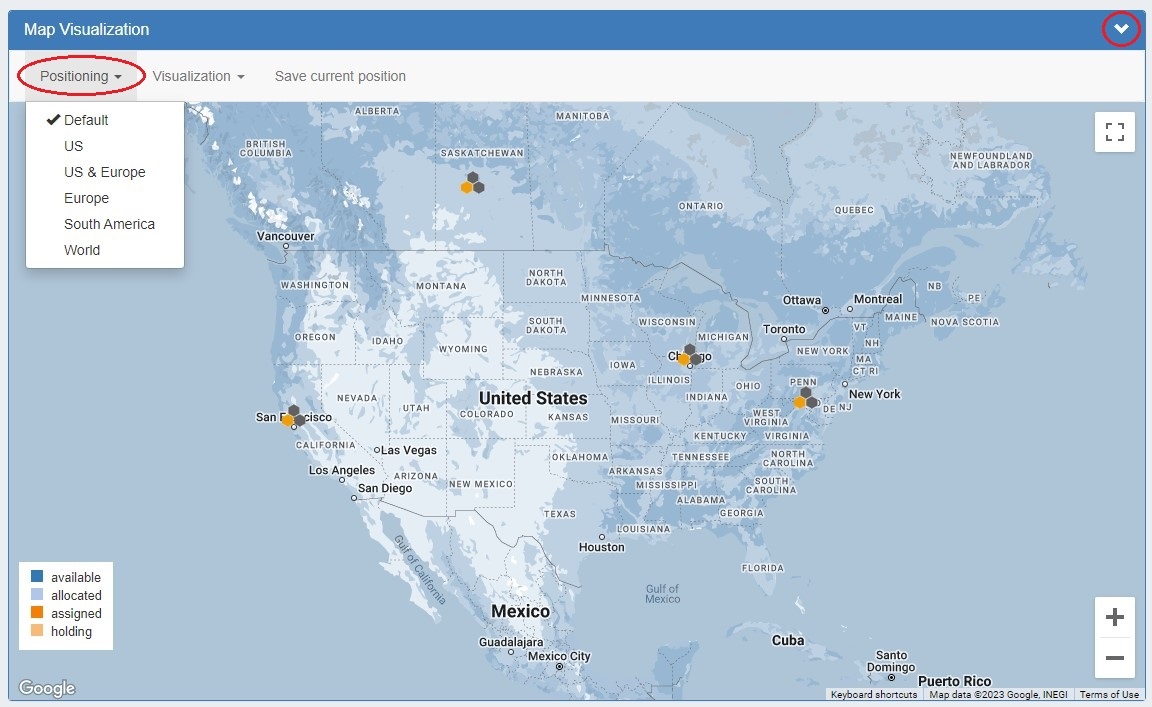The width and height of the screenshot is (1152, 707).
Task: Open the Positioning dropdown
Action: tap(81, 76)
